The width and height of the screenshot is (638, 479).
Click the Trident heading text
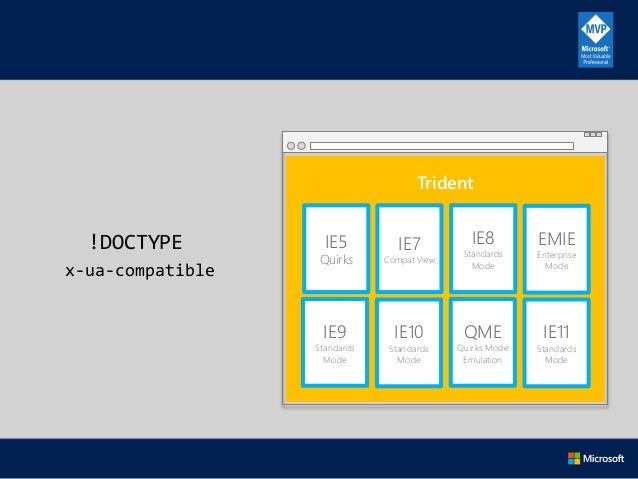[x=445, y=183]
